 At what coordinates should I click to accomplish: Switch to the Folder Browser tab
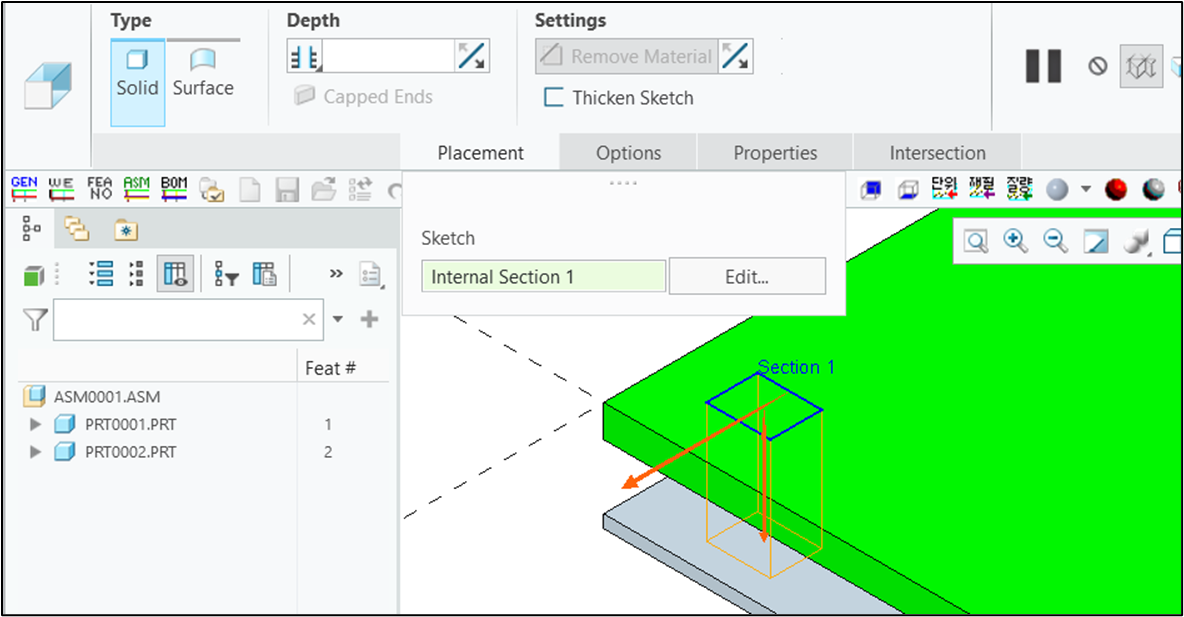tap(76, 229)
